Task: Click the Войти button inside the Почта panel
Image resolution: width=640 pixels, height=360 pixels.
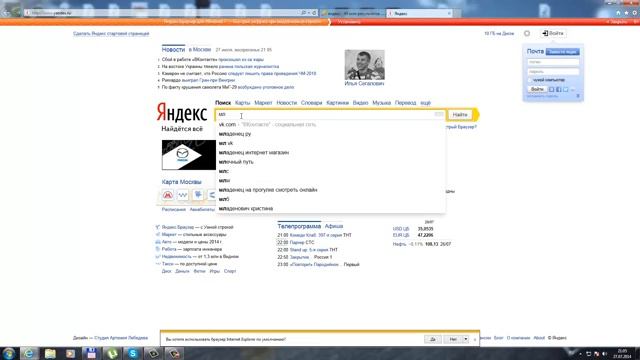Action: (537, 89)
